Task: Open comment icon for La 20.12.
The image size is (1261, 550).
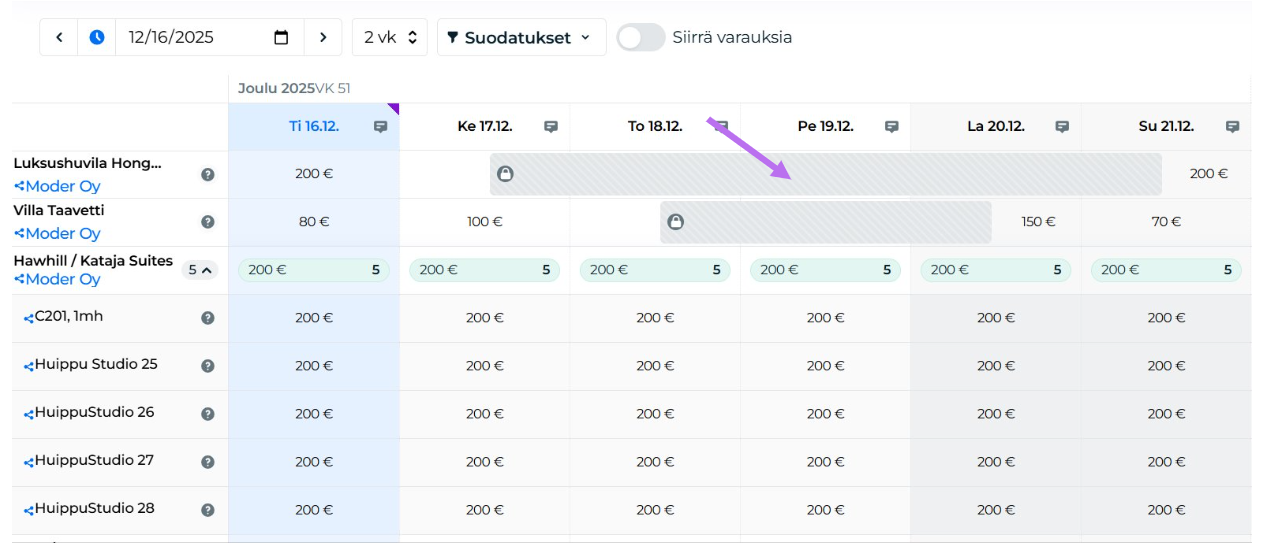Action: coord(1062,127)
